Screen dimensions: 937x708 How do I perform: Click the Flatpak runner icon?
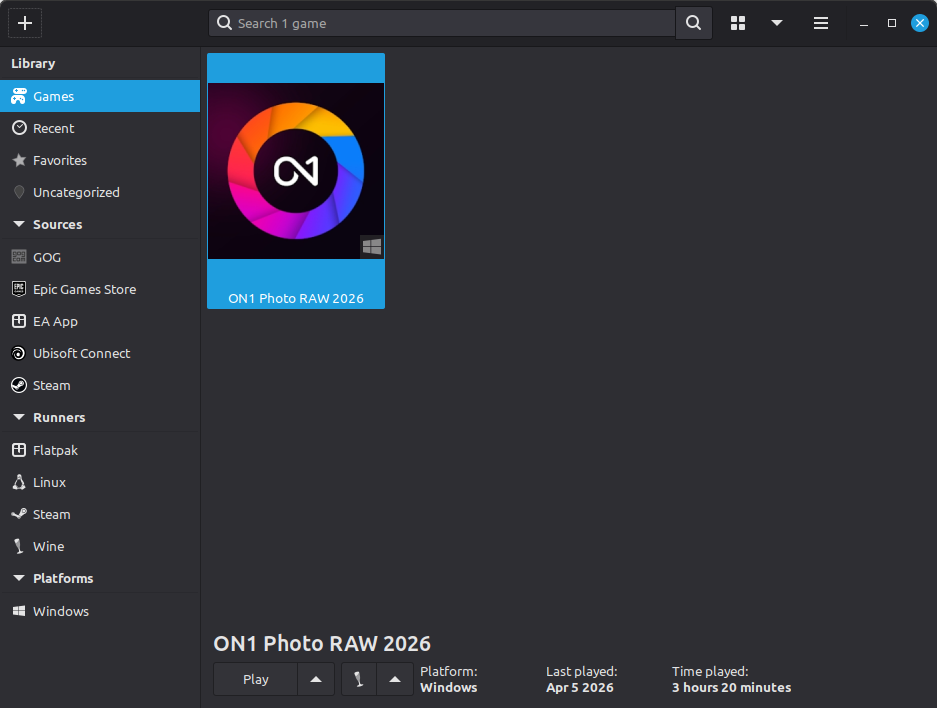click(18, 450)
